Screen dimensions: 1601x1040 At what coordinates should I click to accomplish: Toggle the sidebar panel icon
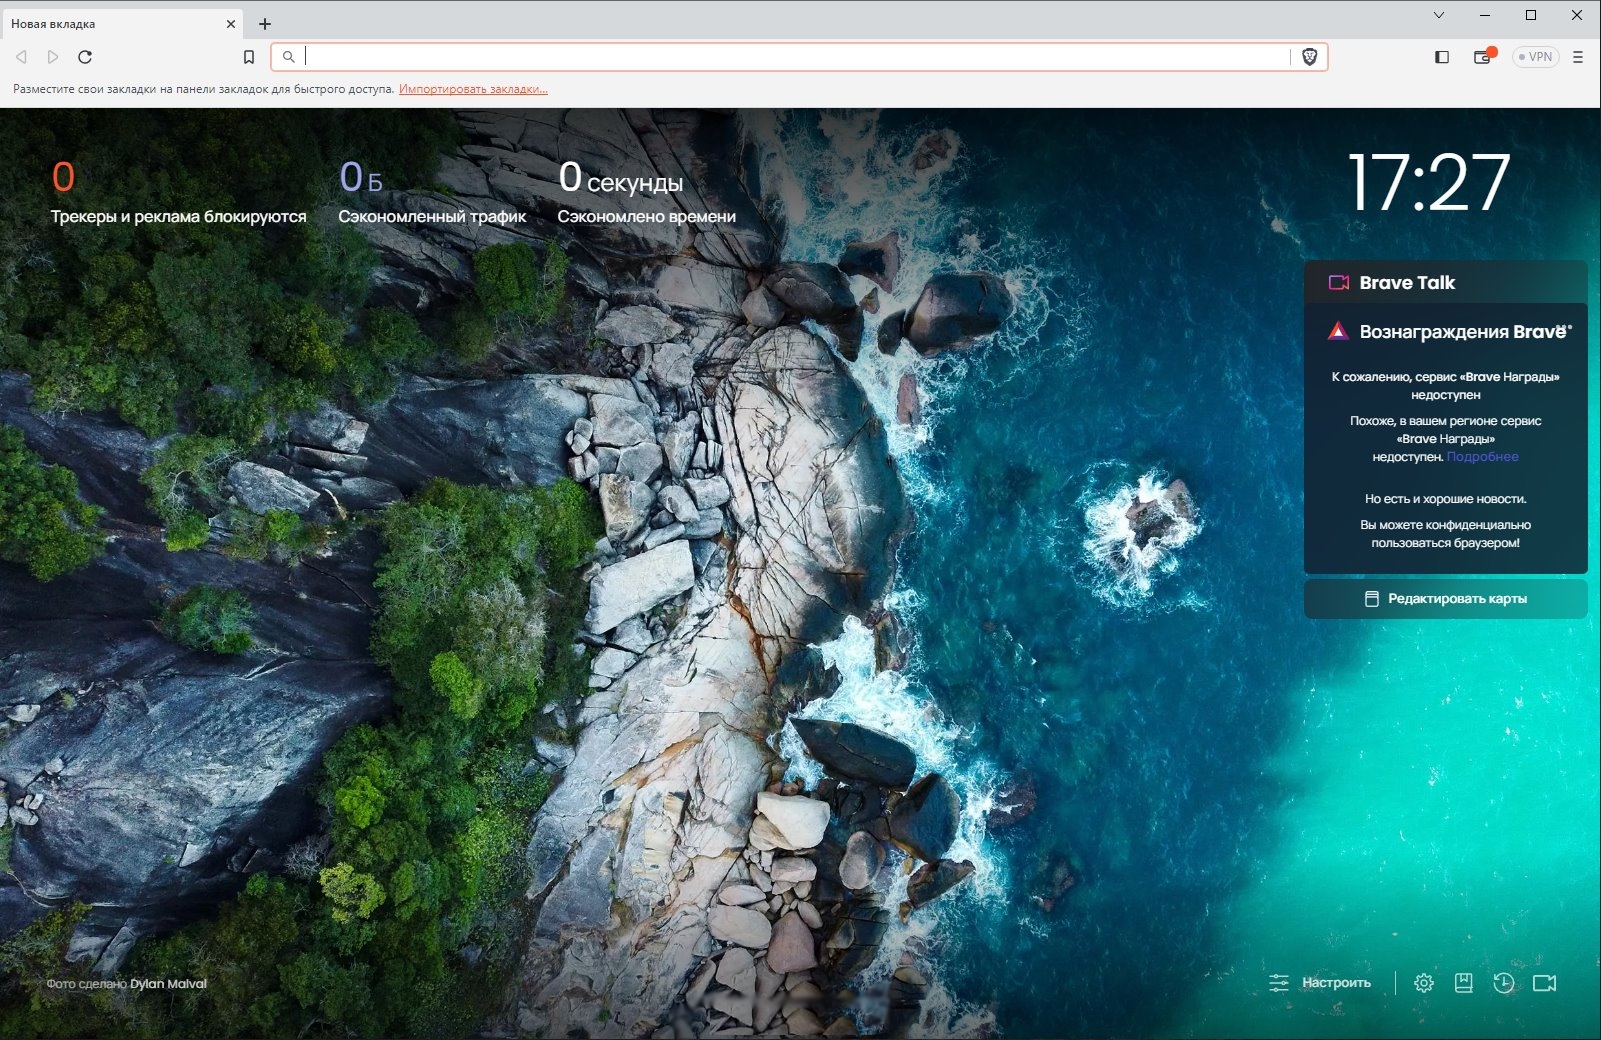[x=1442, y=57]
